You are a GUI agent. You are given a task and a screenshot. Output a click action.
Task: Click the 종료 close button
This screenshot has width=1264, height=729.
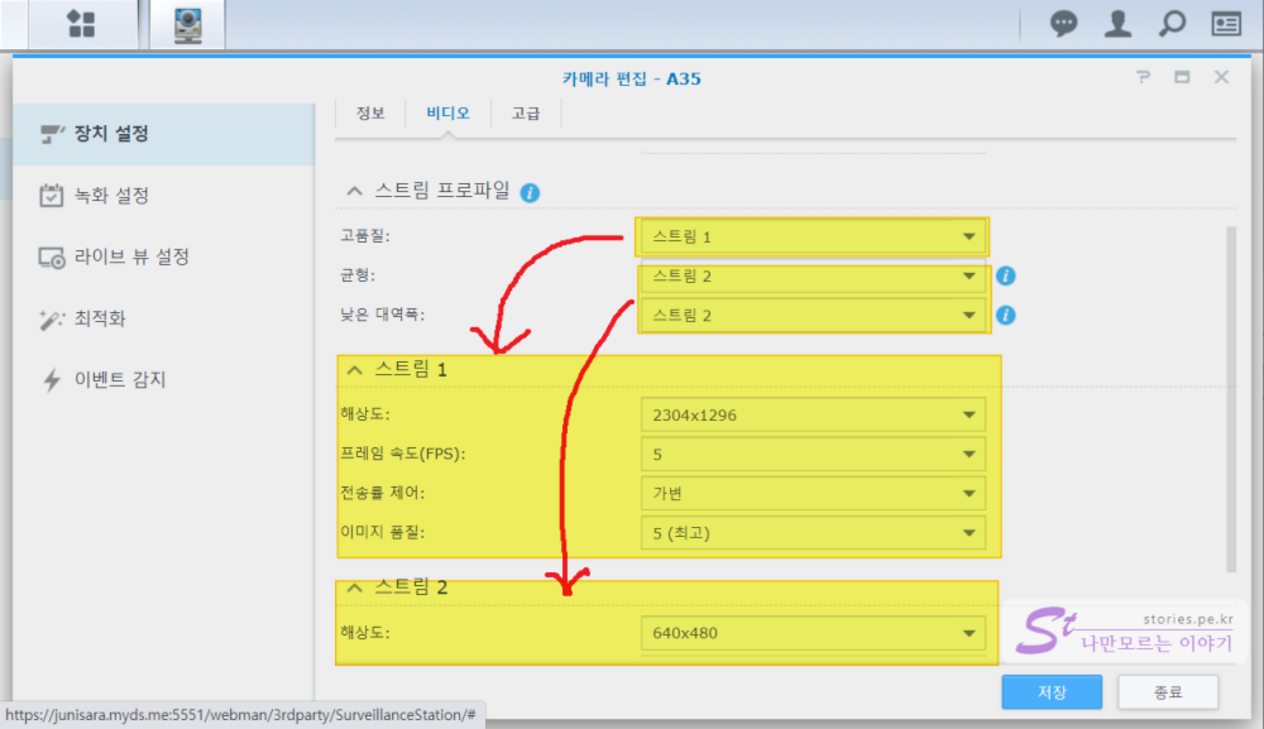[x=1167, y=692]
